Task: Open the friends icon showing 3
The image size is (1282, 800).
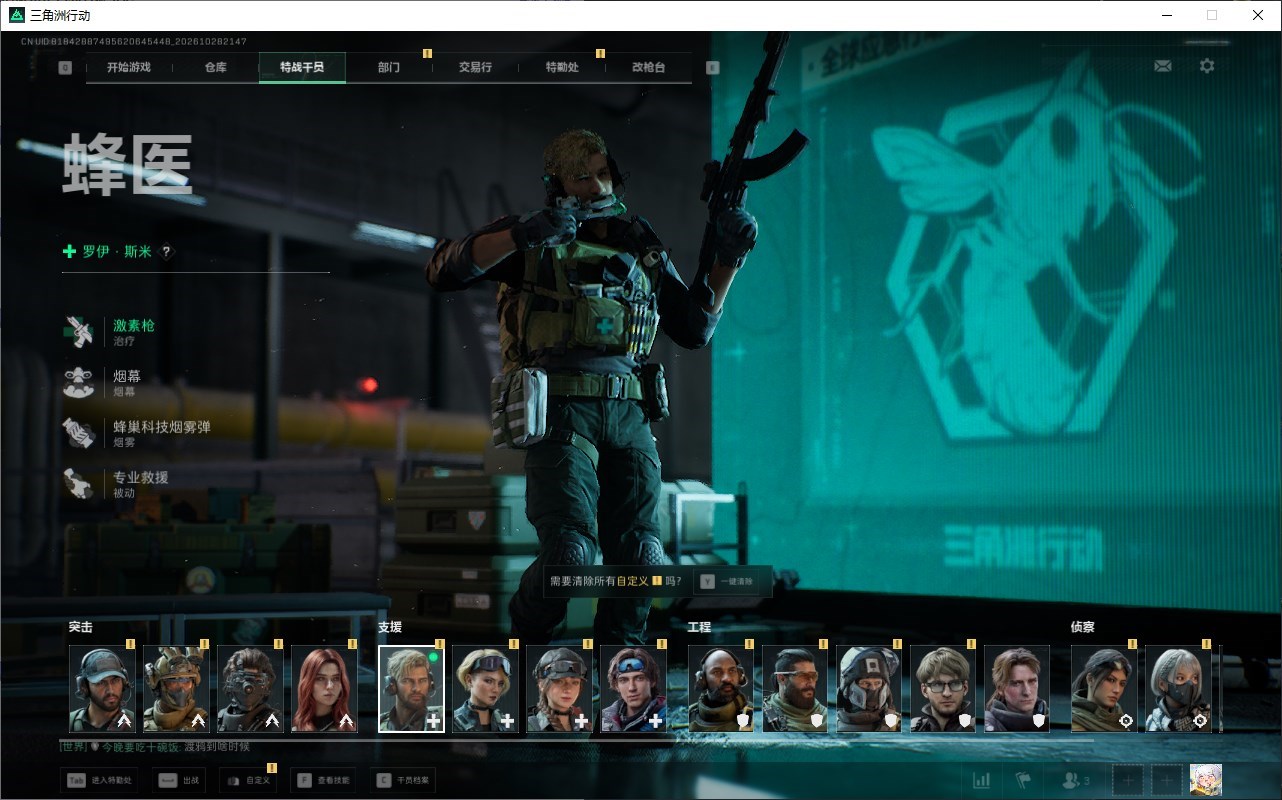Action: pyautogui.click(x=1076, y=780)
